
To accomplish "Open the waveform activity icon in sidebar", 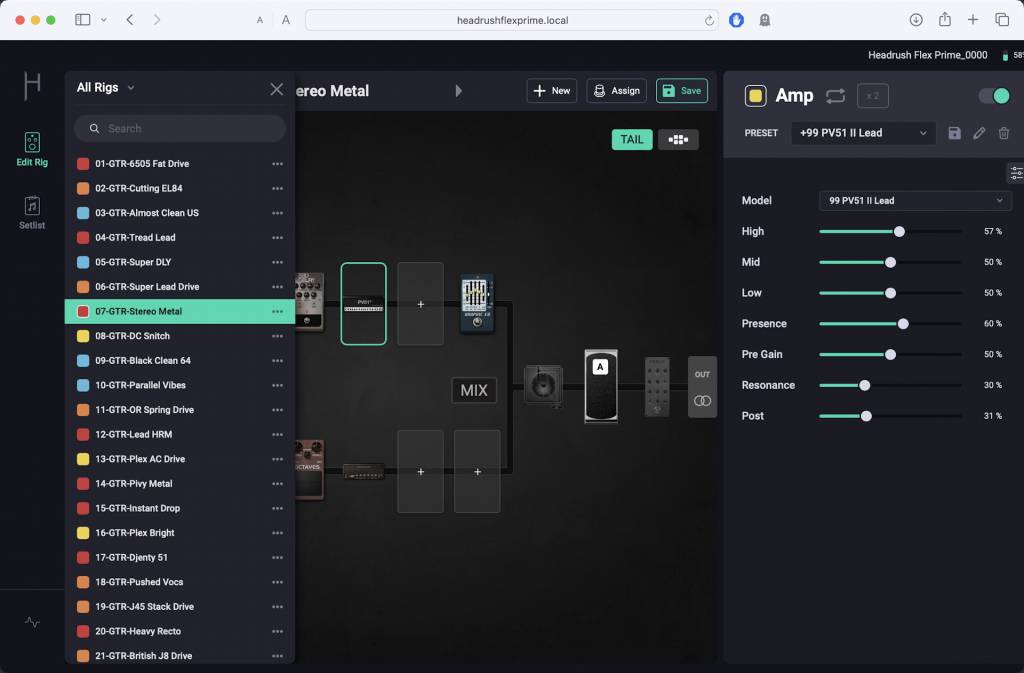I will pos(32,622).
